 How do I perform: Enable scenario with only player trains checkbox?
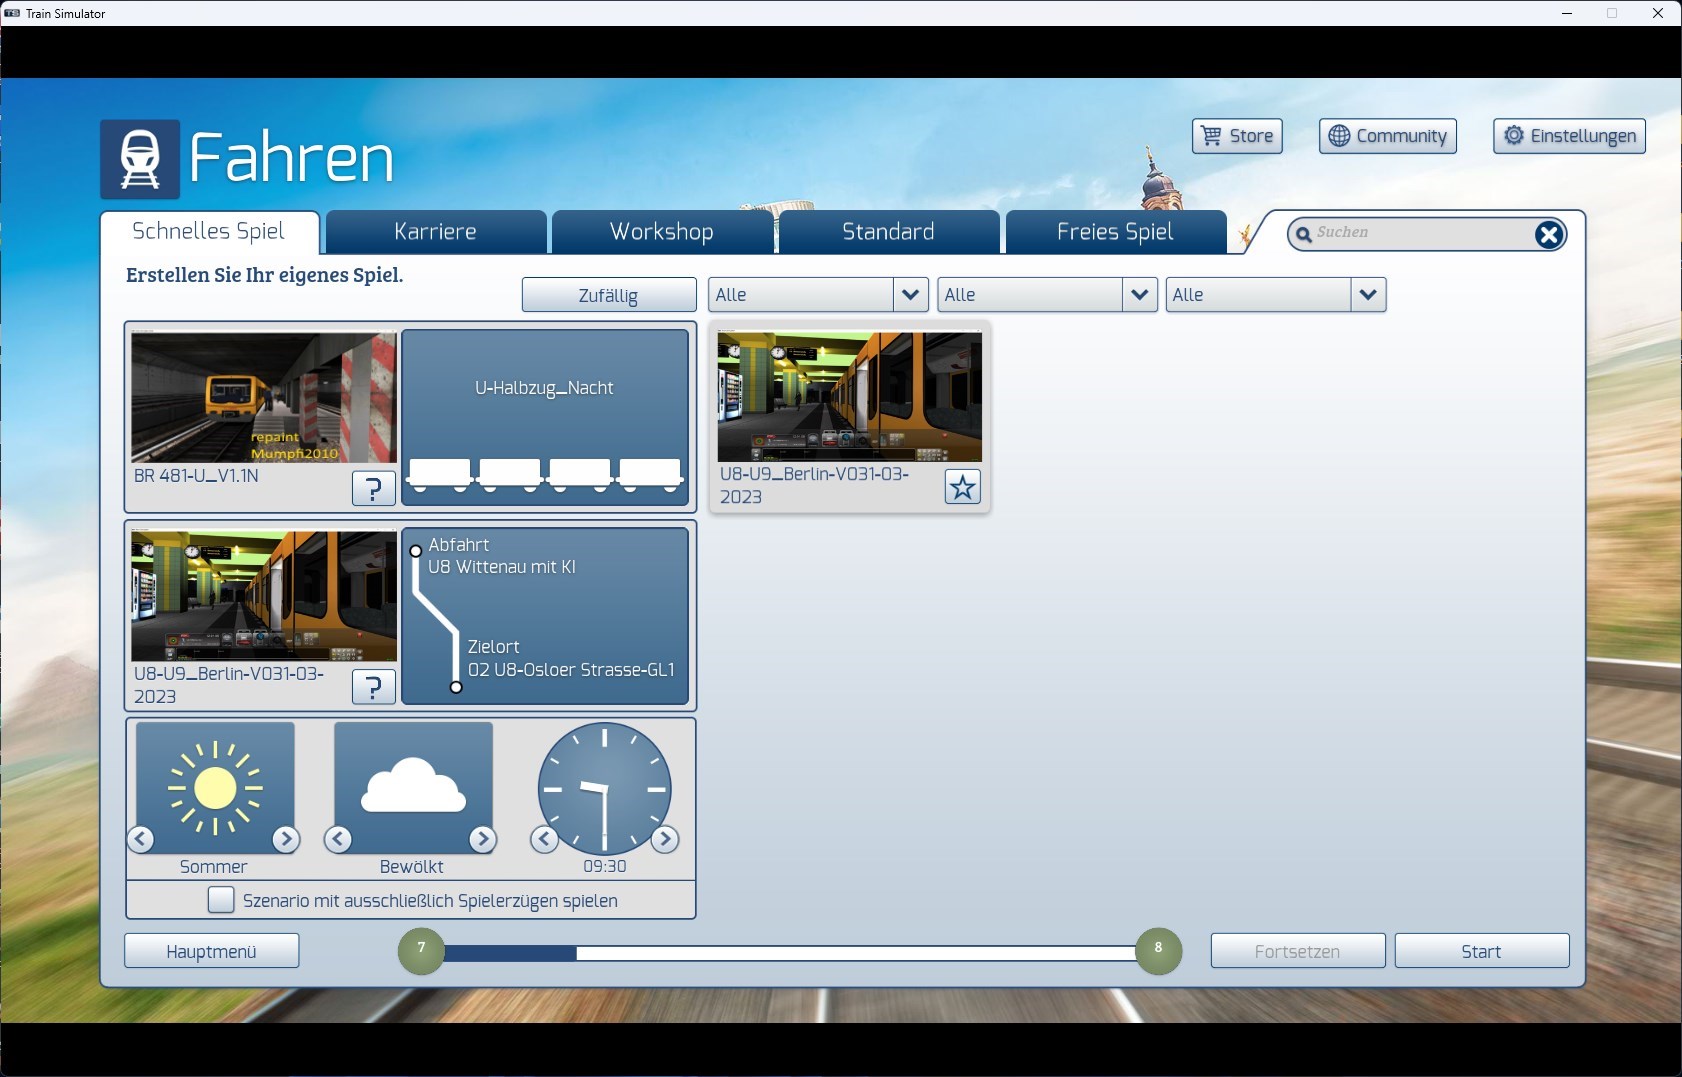[221, 900]
